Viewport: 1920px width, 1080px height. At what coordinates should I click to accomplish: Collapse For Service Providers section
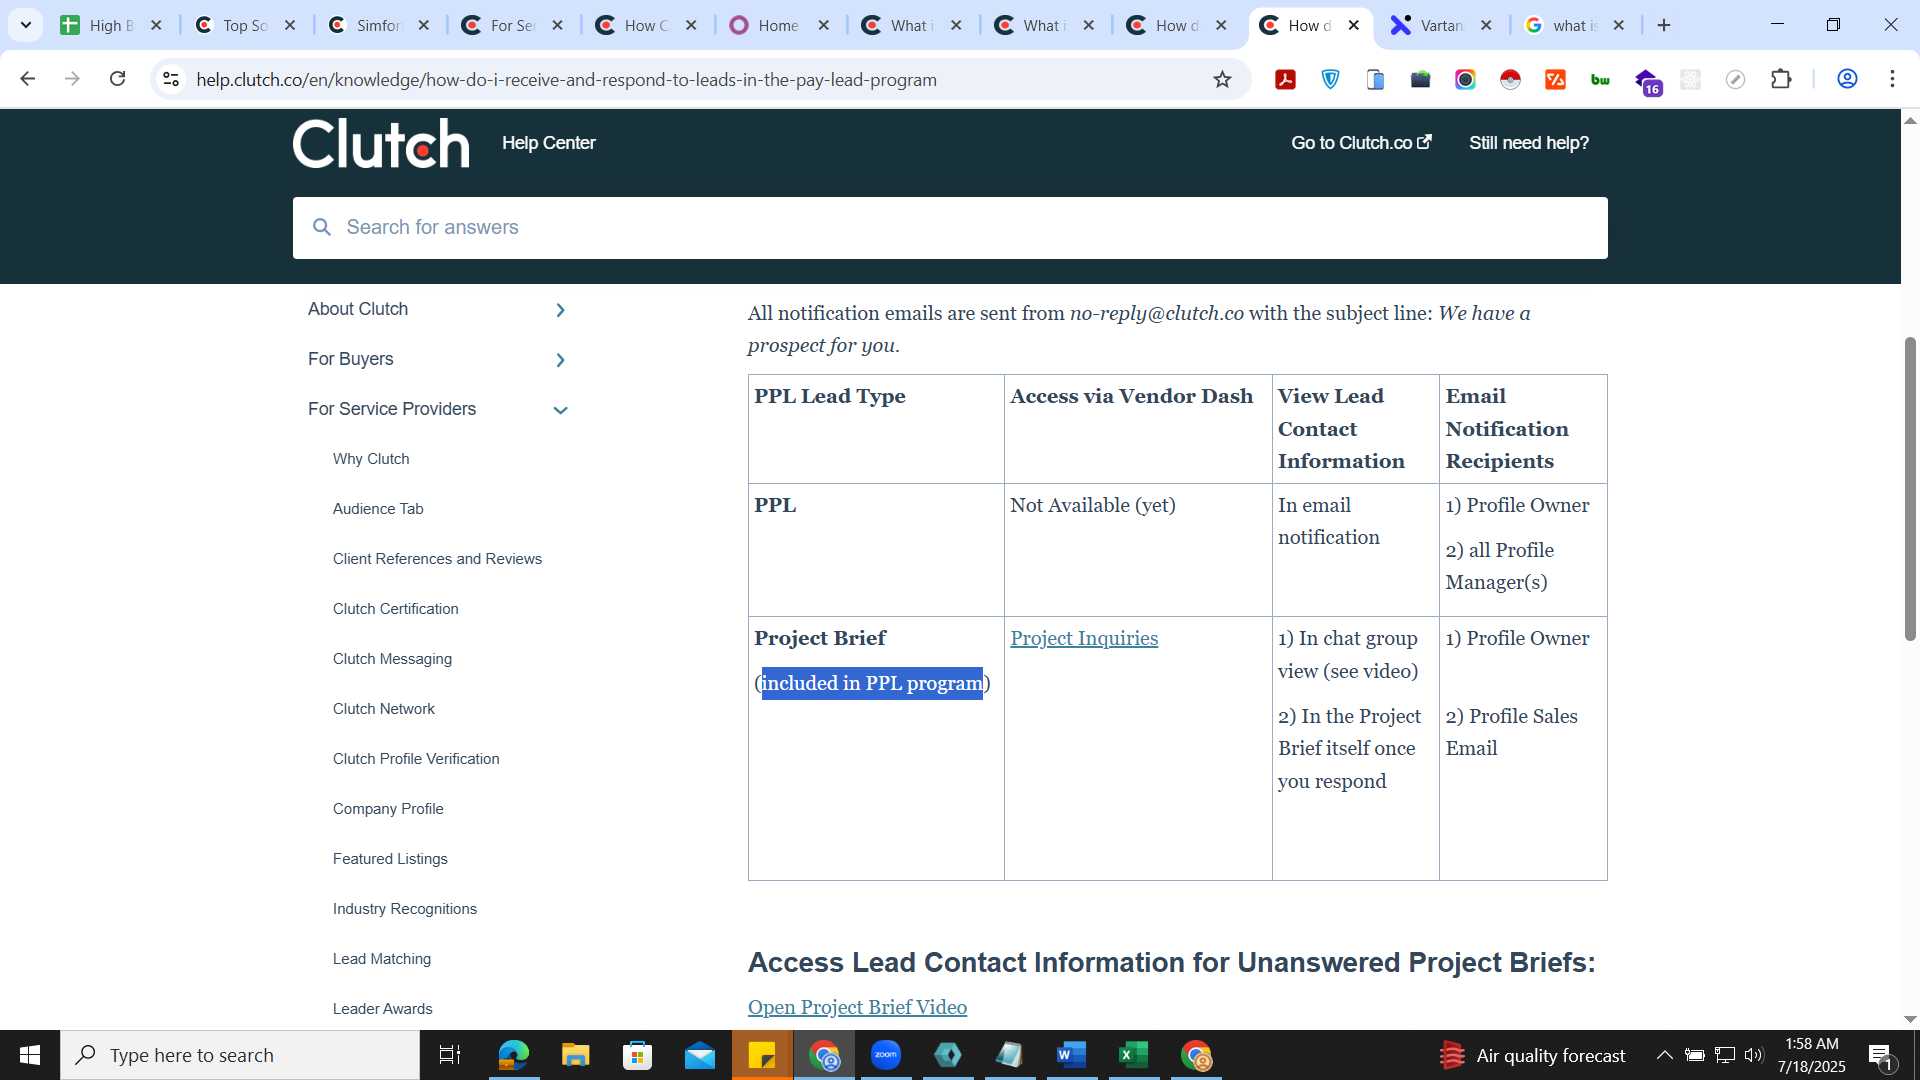(x=560, y=410)
